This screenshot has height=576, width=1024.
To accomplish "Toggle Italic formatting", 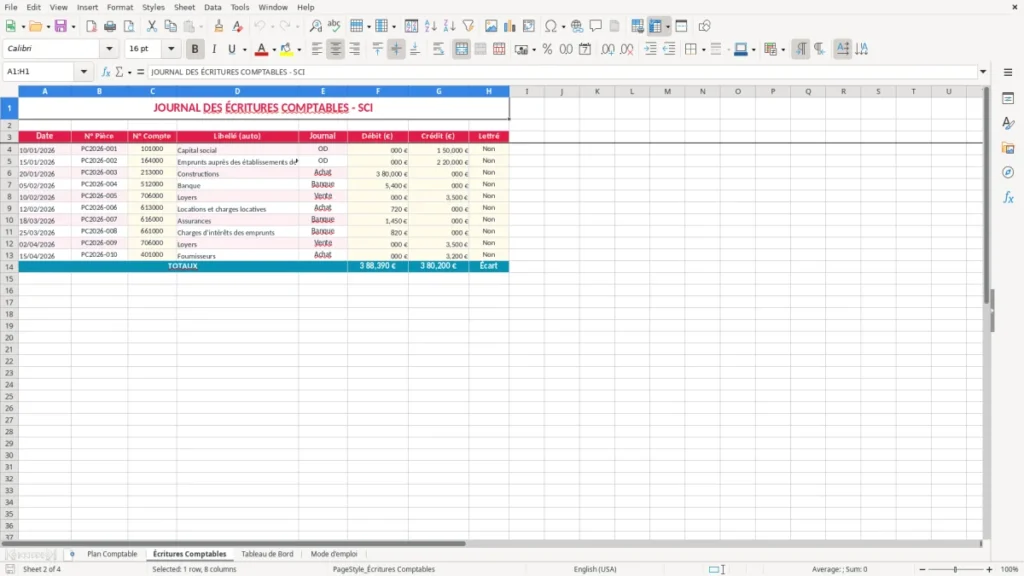I will [214, 49].
